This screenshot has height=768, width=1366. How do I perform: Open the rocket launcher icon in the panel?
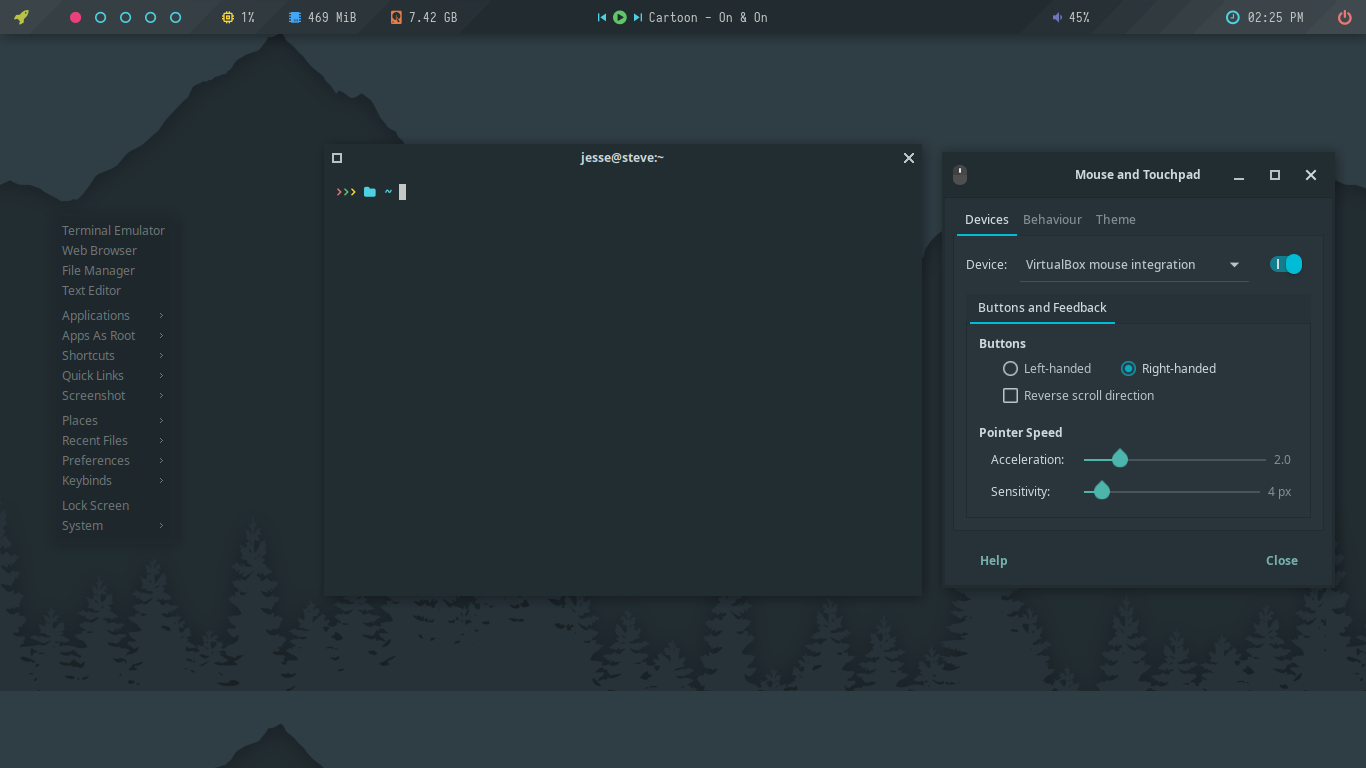point(21,17)
